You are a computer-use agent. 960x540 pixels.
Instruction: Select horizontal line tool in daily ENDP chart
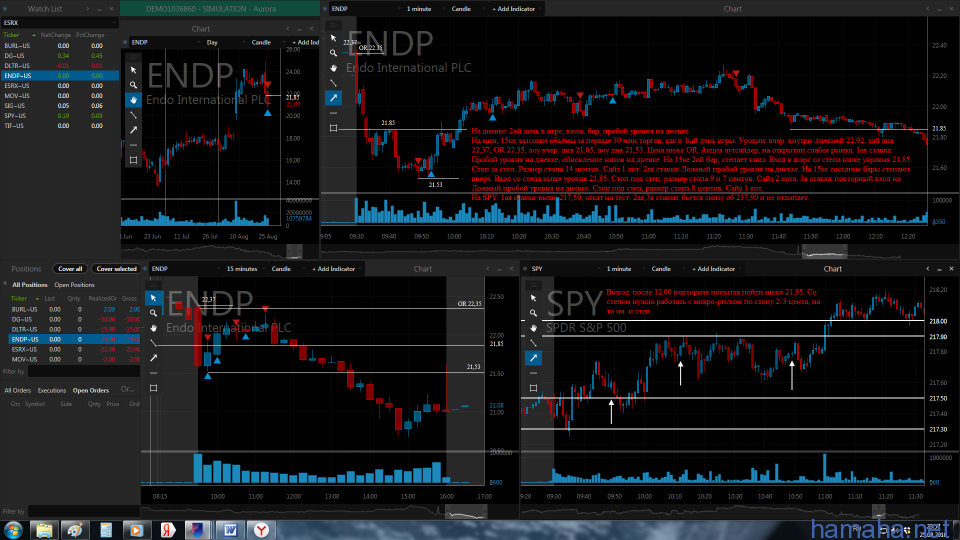point(133,145)
